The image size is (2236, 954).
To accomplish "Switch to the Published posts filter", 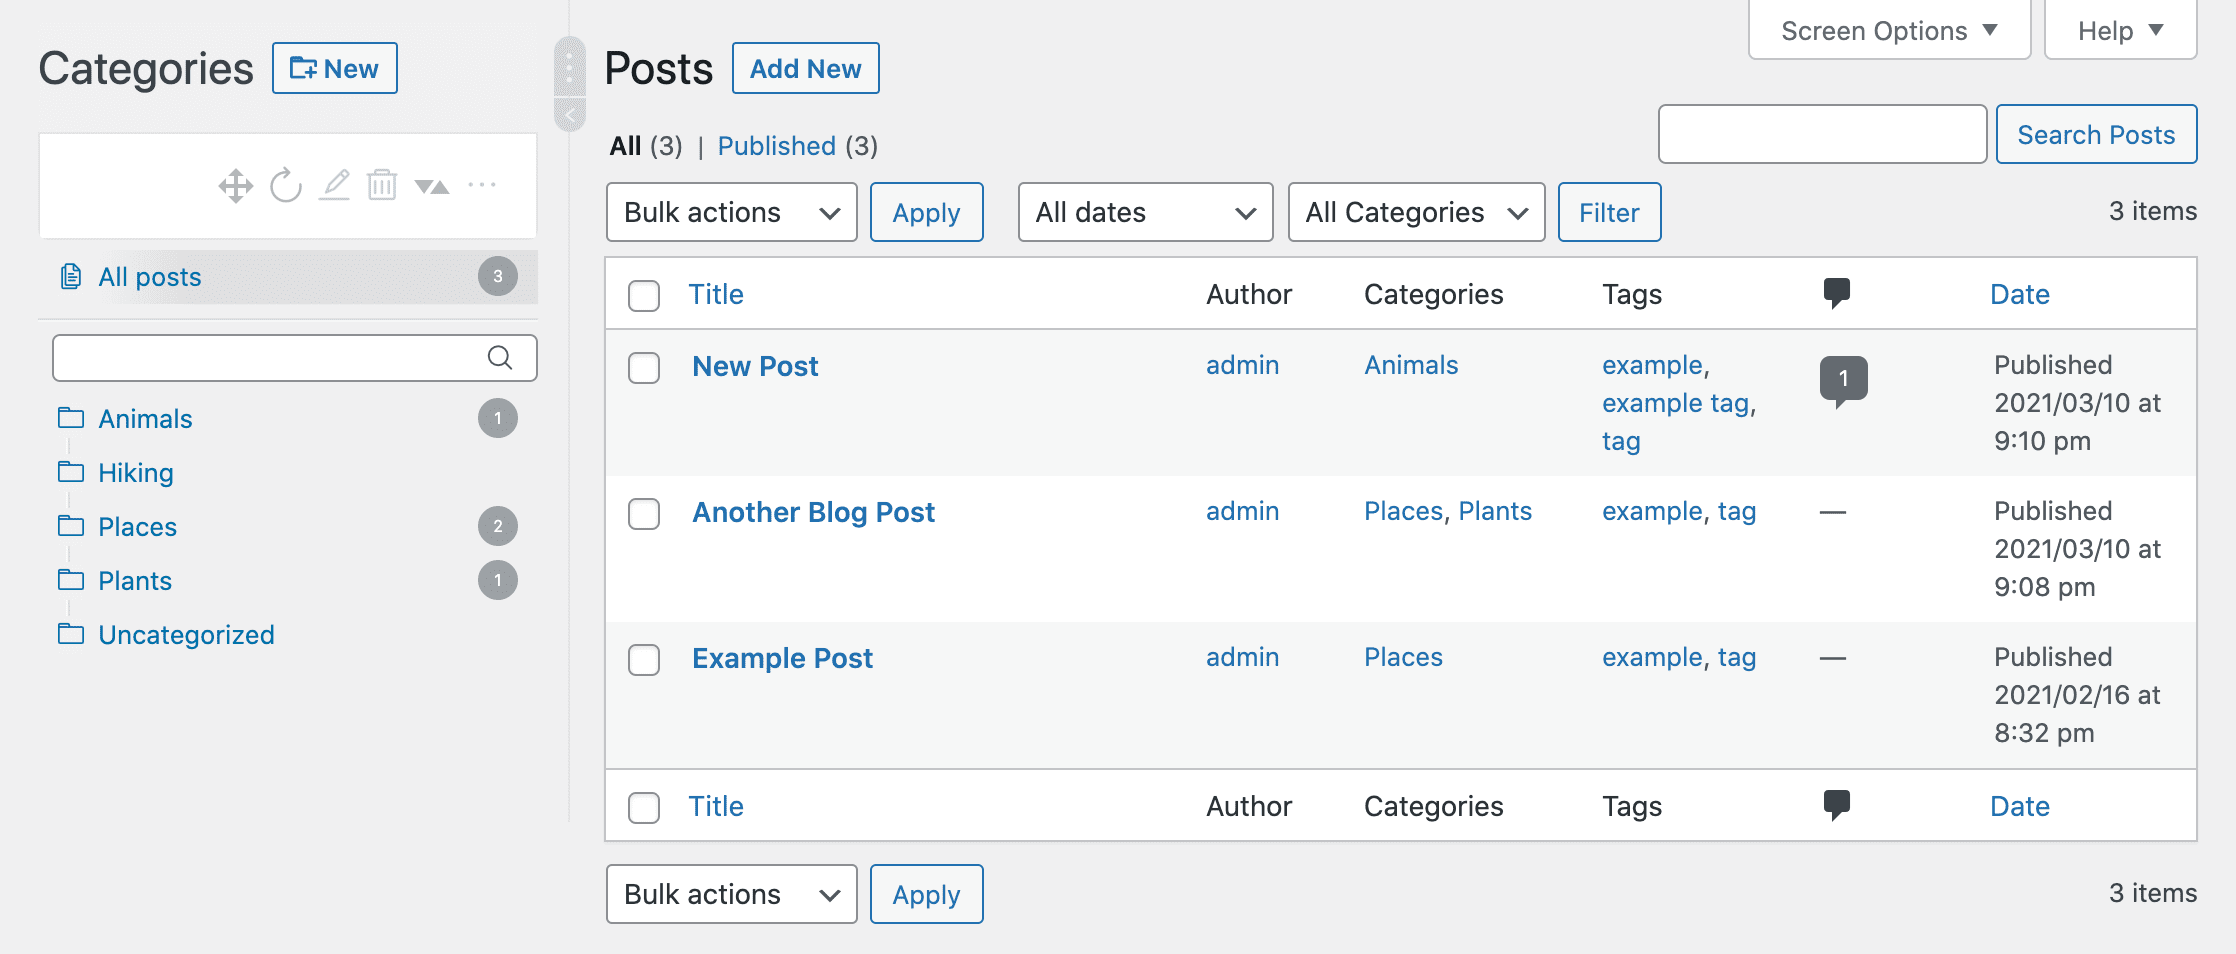I will (x=777, y=146).
